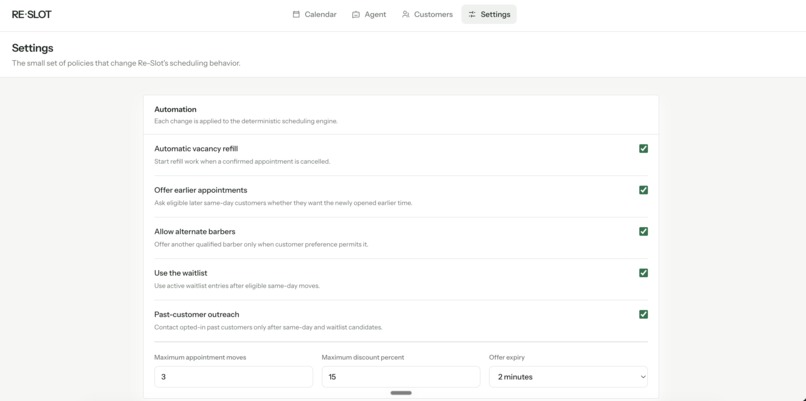Uncheck Offer earlier appointments
Image resolution: width=806 pixels, height=401 pixels.
coord(643,190)
